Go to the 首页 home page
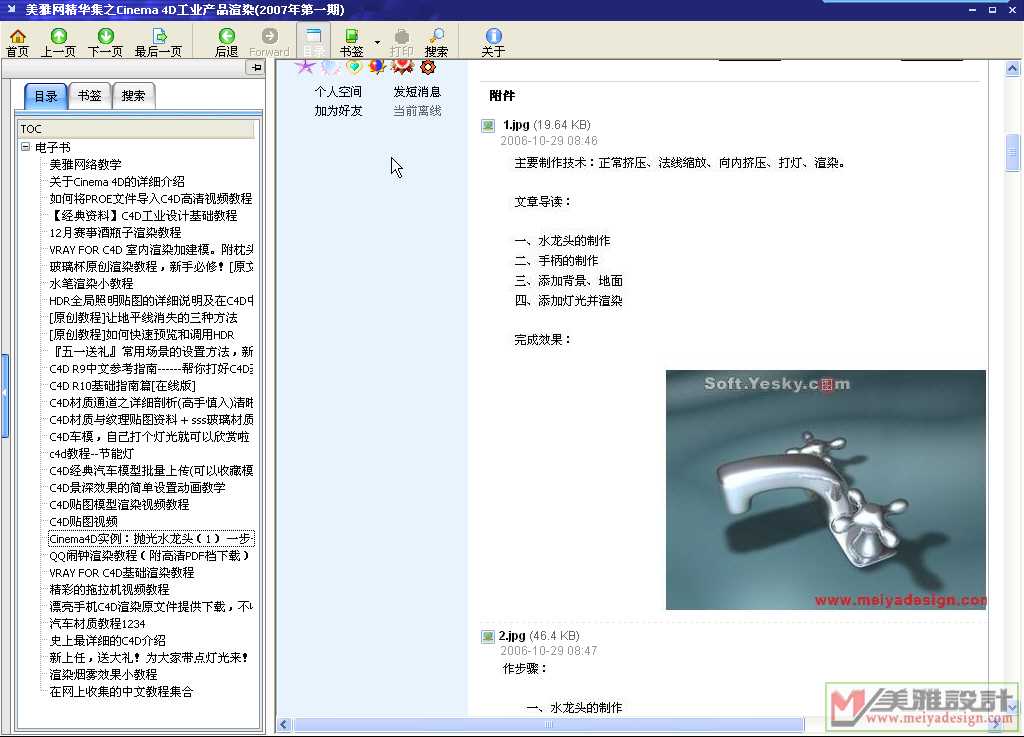The height and width of the screenshot is (737, 1024). point(18,42)
